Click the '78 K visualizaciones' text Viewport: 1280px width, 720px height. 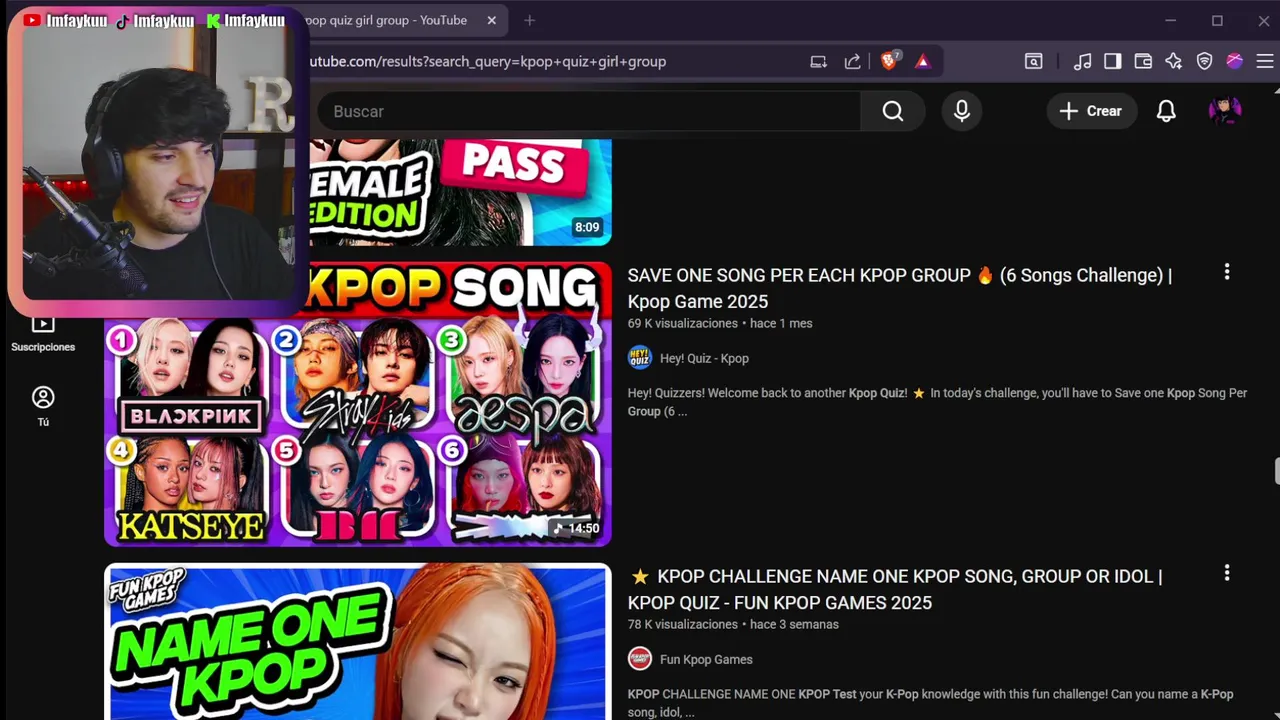[x=683, y=624]
